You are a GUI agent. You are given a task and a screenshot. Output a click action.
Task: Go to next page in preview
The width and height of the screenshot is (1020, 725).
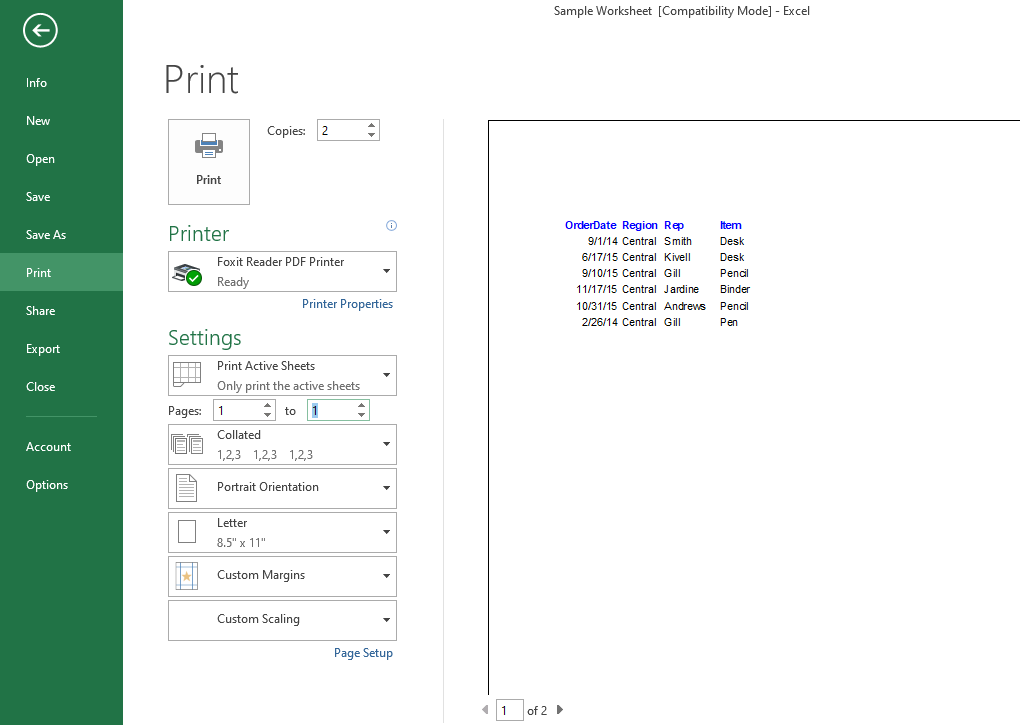point(560,710)
